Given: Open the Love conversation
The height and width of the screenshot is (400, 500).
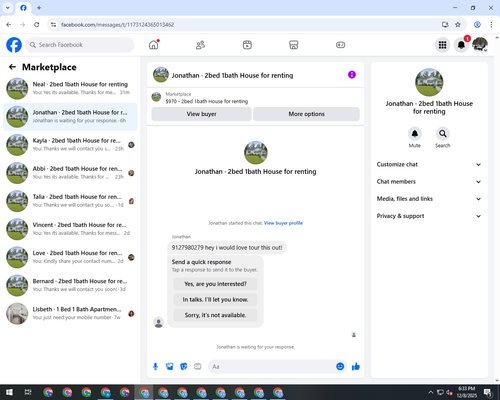Looking at the screenshot, I should tap(70, 257).
